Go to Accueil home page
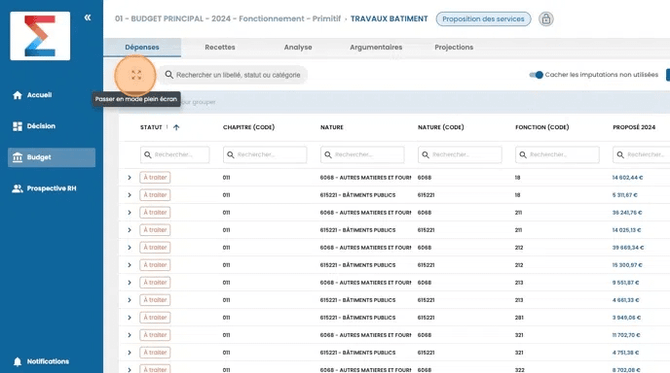 pyautogui.click(x=32, y=95)
